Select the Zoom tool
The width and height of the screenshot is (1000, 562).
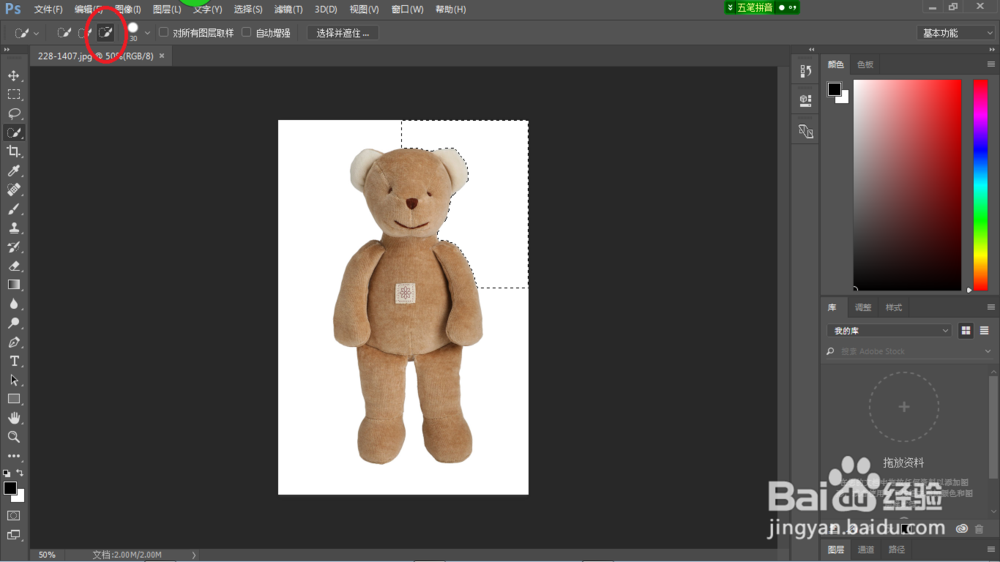pos(13,437)
